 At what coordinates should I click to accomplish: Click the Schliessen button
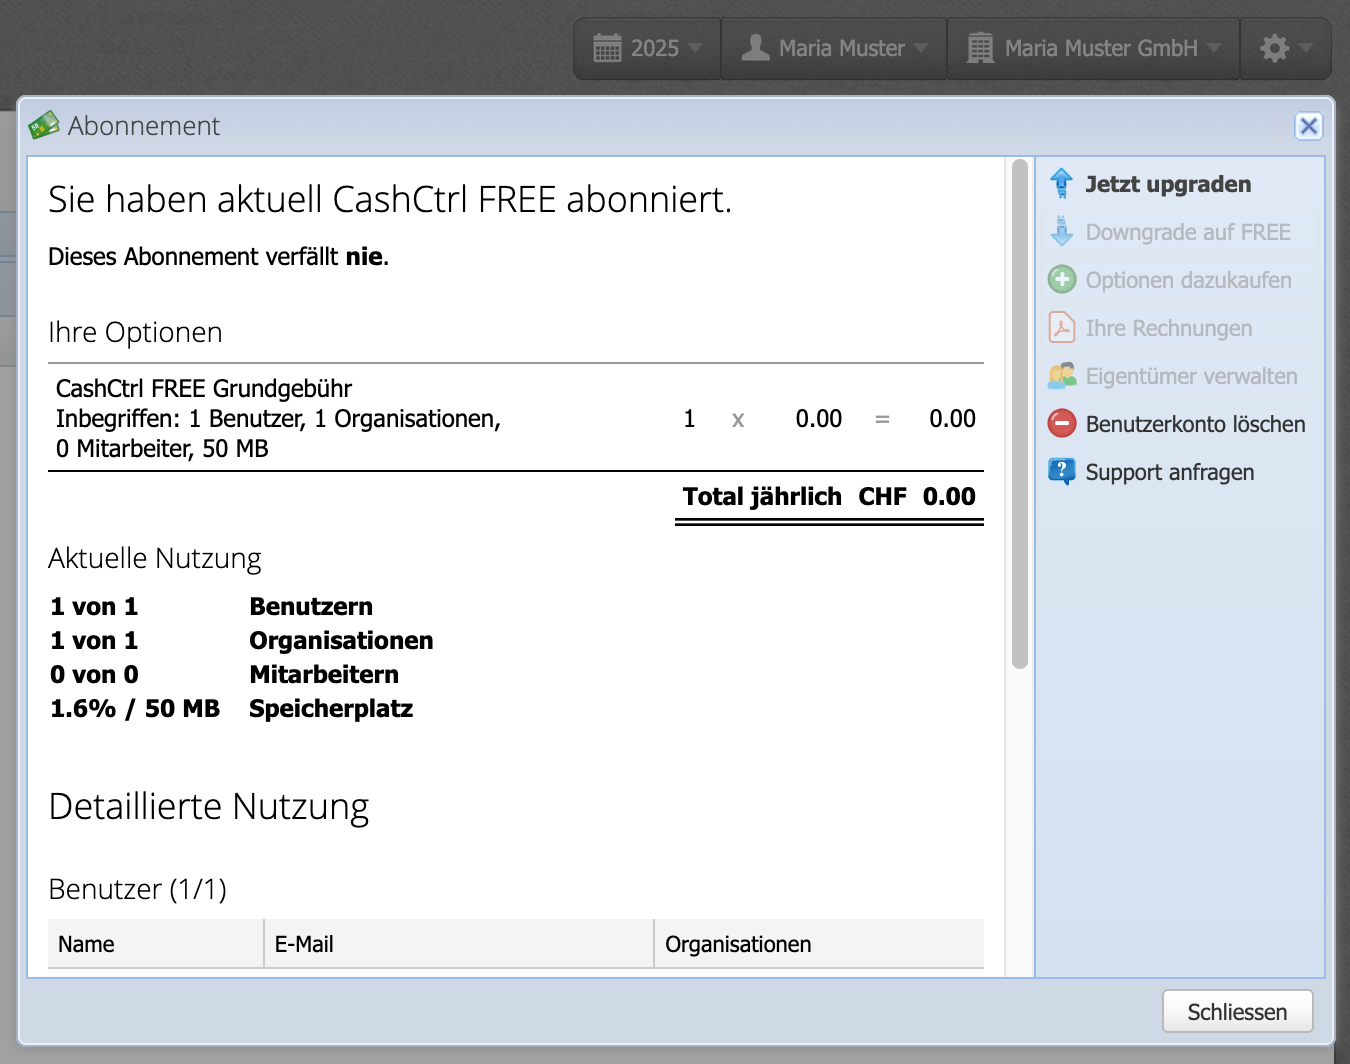pos(1237,1011)
